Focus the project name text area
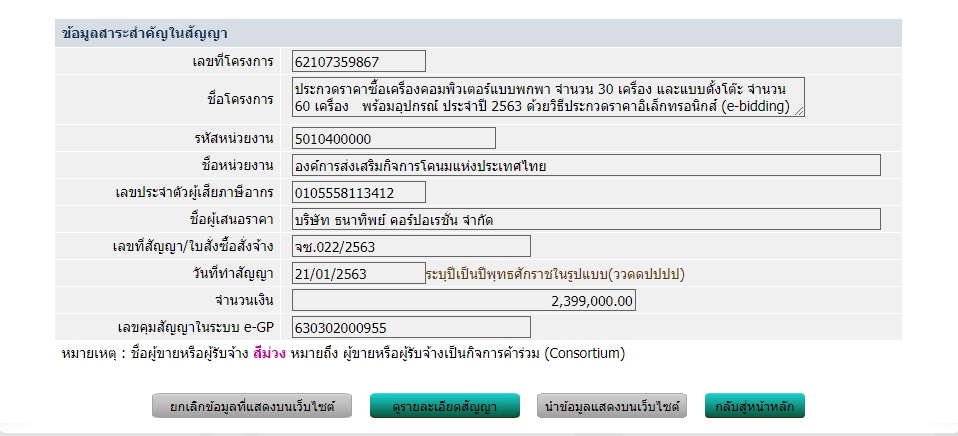The height and width of the screenshot is (436, 958). [548, 97]
